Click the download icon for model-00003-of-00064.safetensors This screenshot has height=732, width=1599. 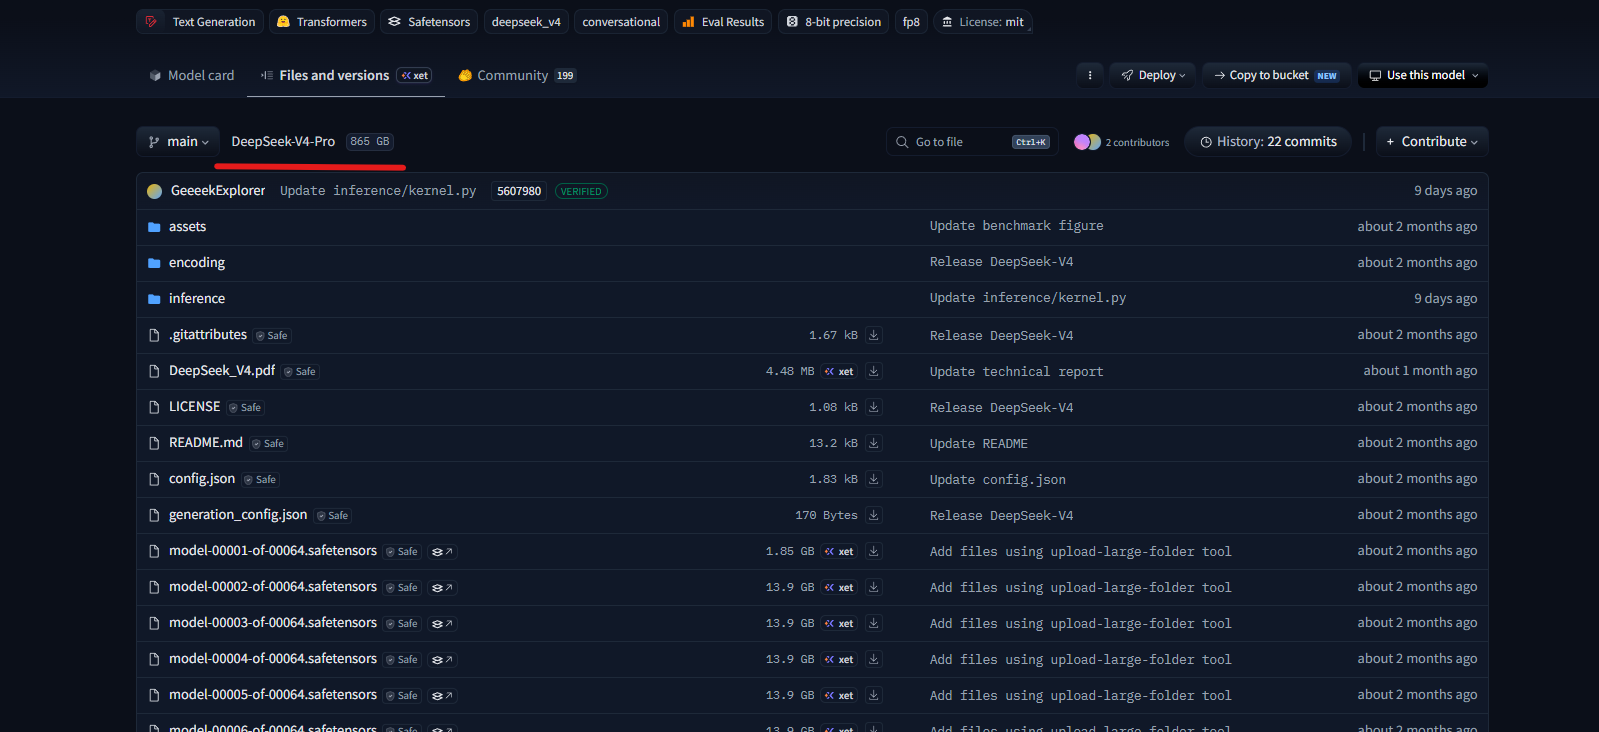coord(873,623)
